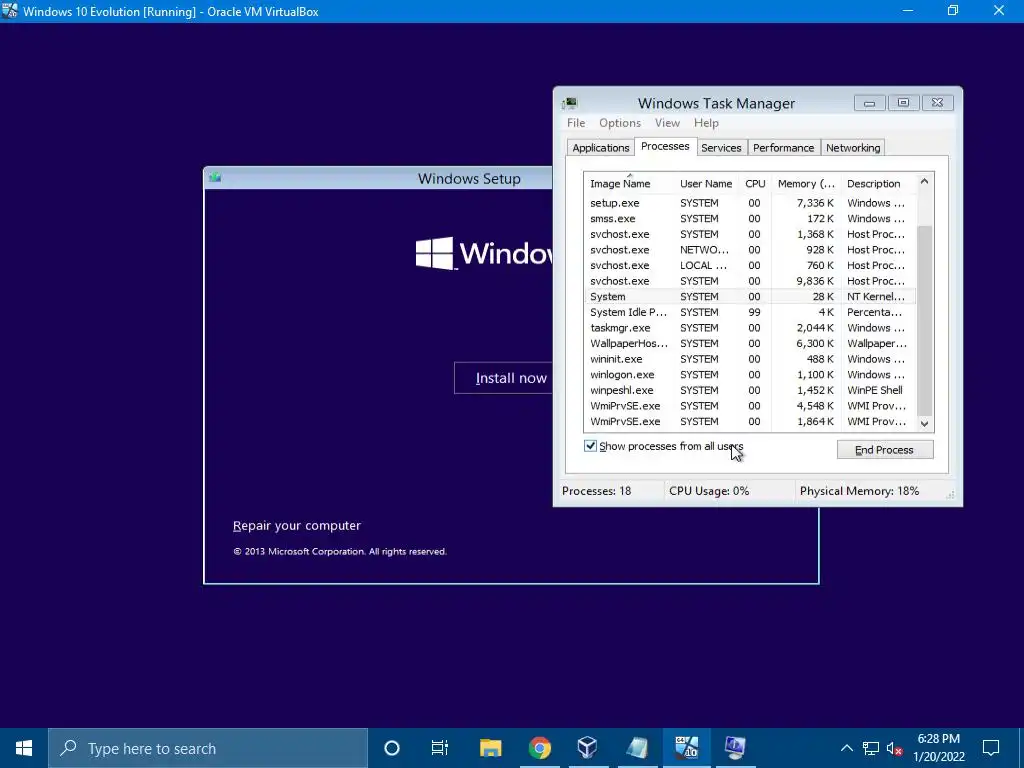Viewport: 1024px width, 768px height.
Task: Open the network status tray icon
Action: (871, 748)
